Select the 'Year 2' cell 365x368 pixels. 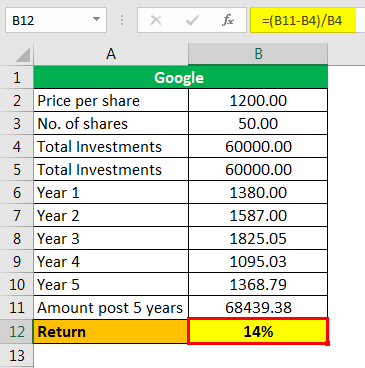111,215
